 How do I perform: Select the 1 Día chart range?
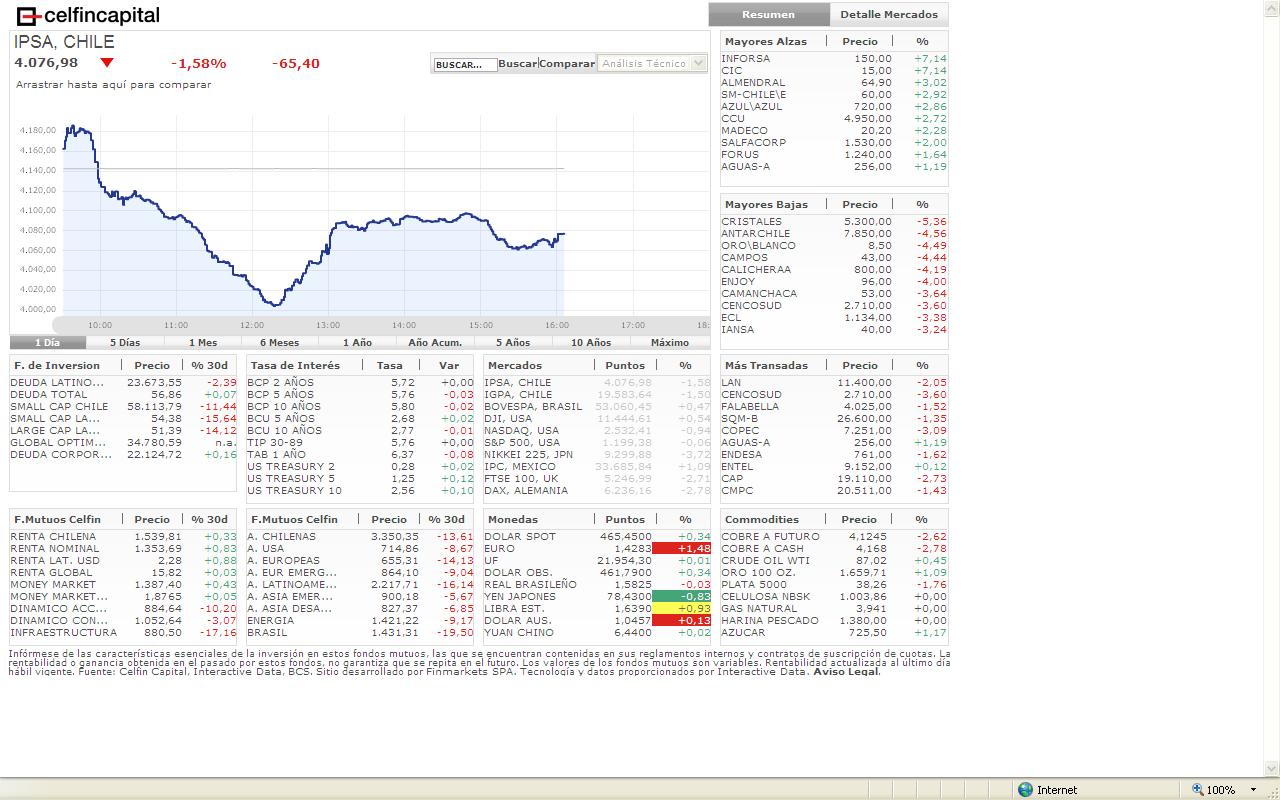(47, 342)
